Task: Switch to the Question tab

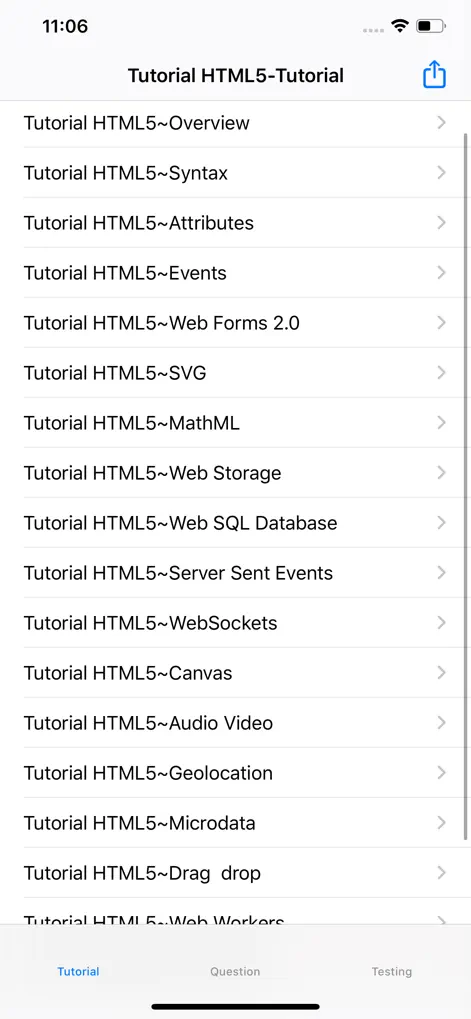Action: click(235, 972)
